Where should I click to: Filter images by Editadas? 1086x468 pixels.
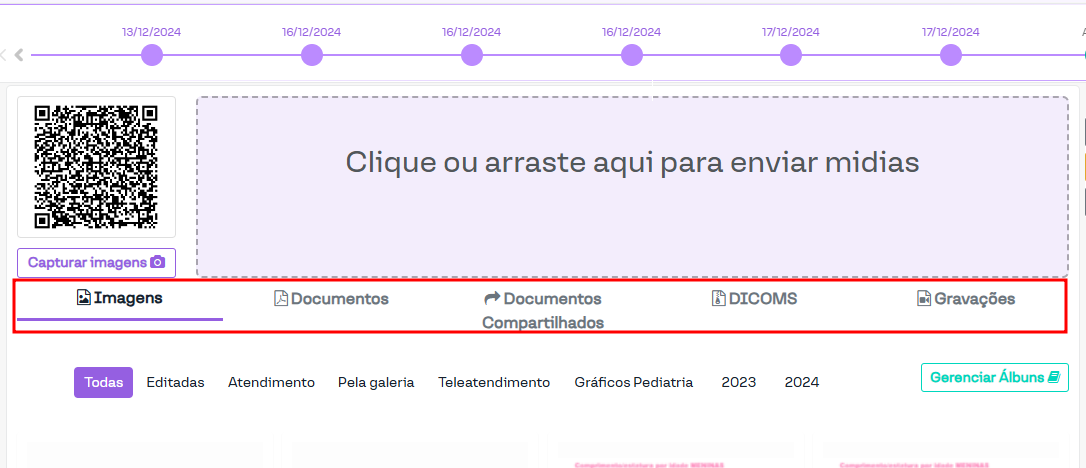pyautogui.click(x=175, y=382)
